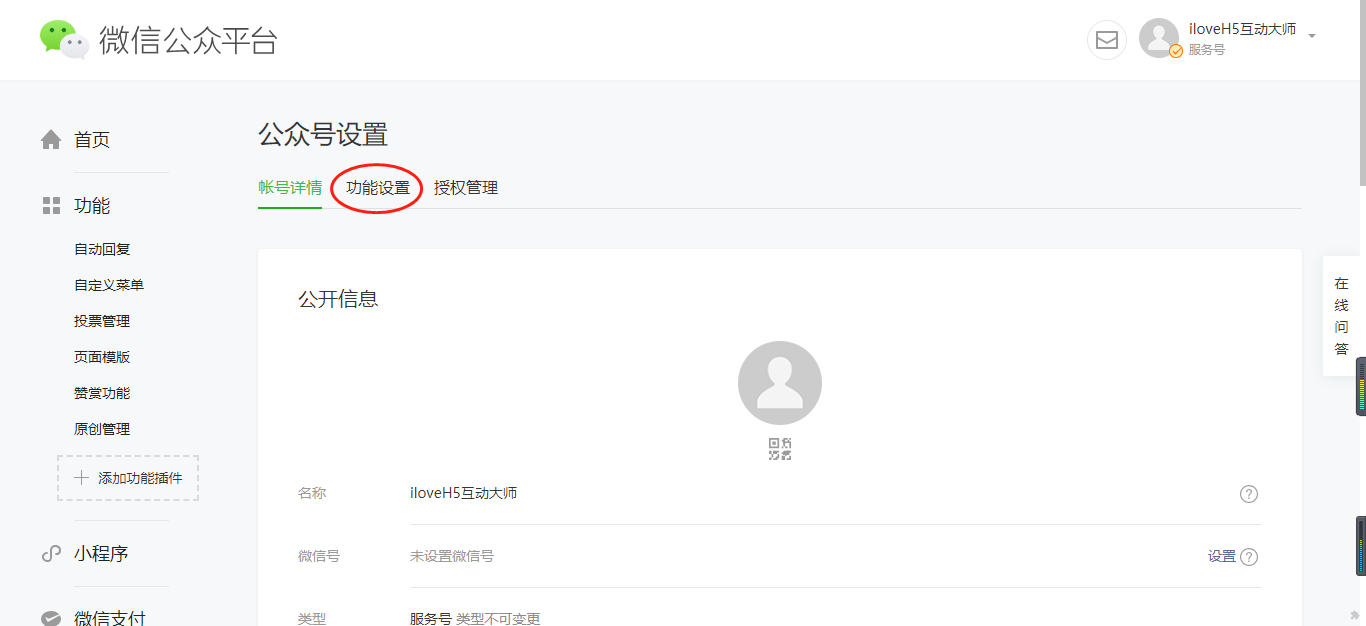Click the 添加功能插件 button
The image size is (1366, 626).
coord(128,478)
